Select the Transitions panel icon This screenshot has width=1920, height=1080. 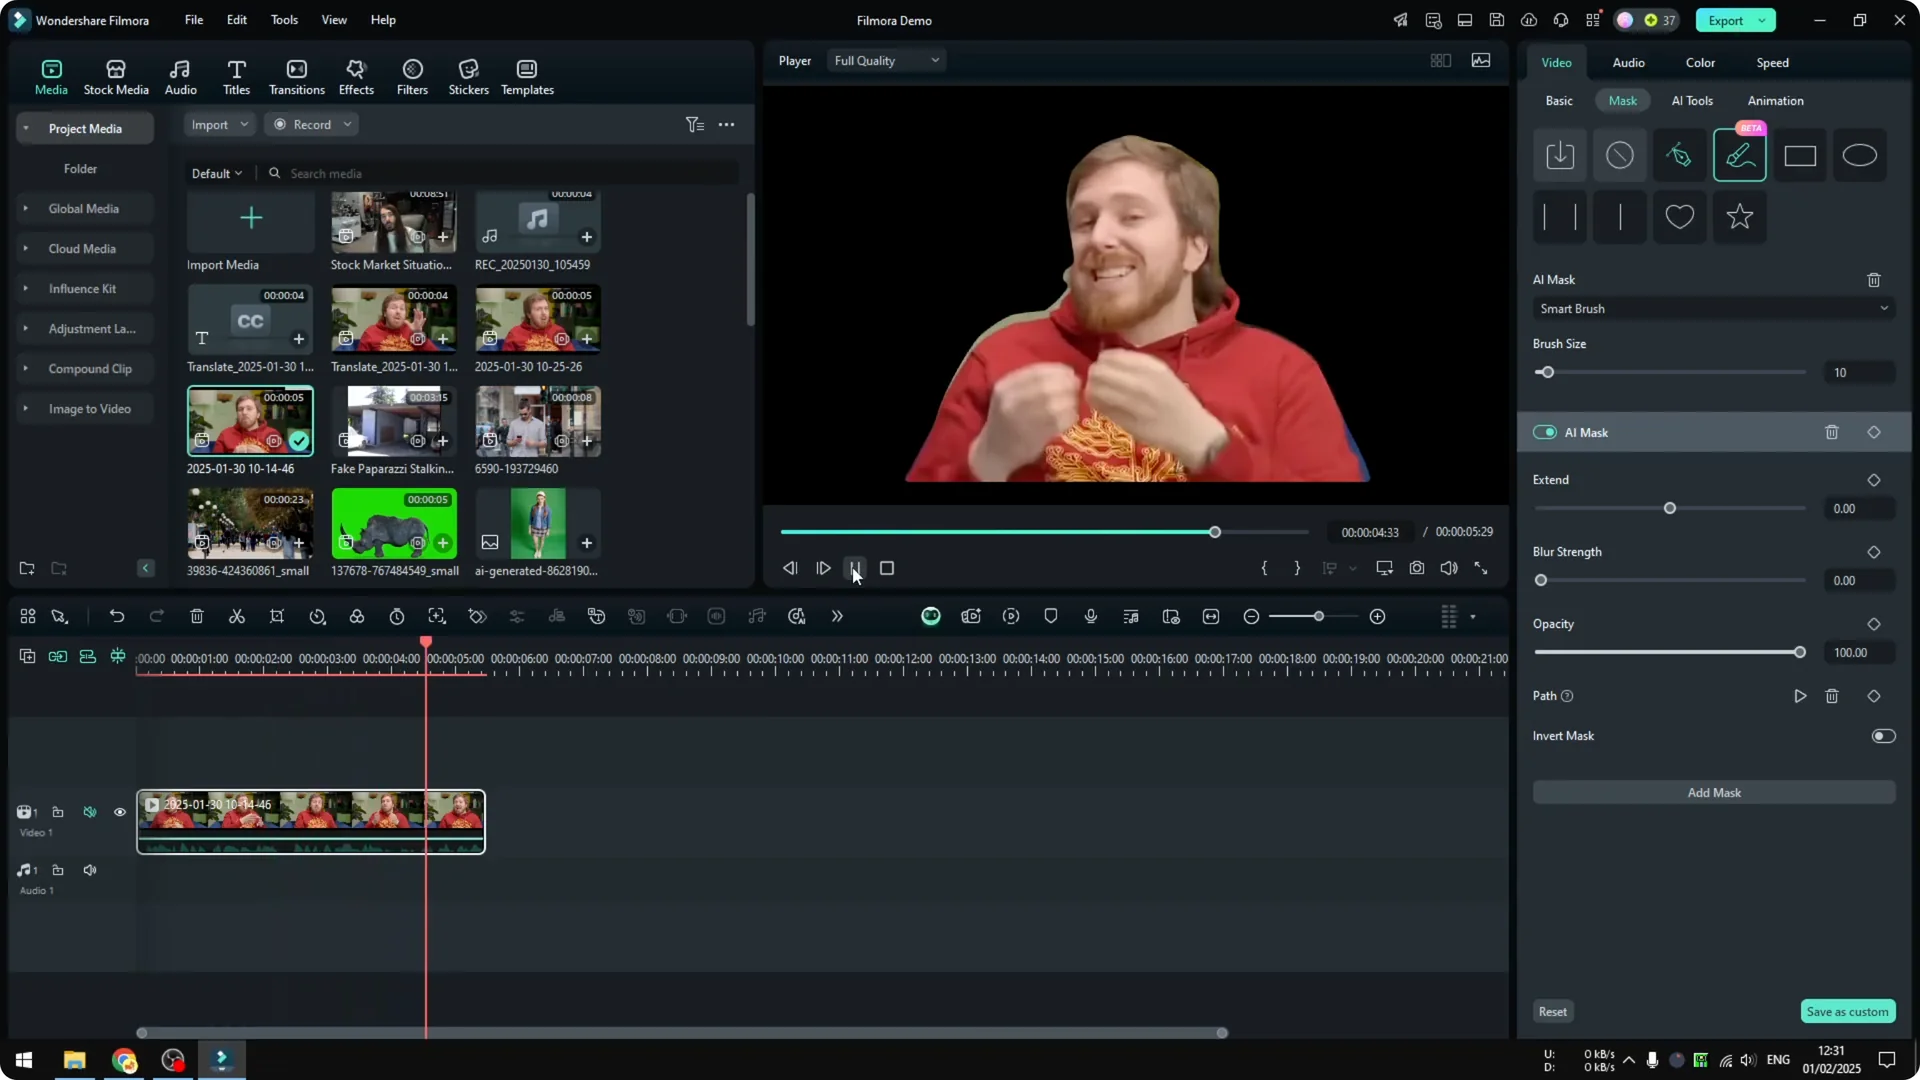[x=296, y=76]
